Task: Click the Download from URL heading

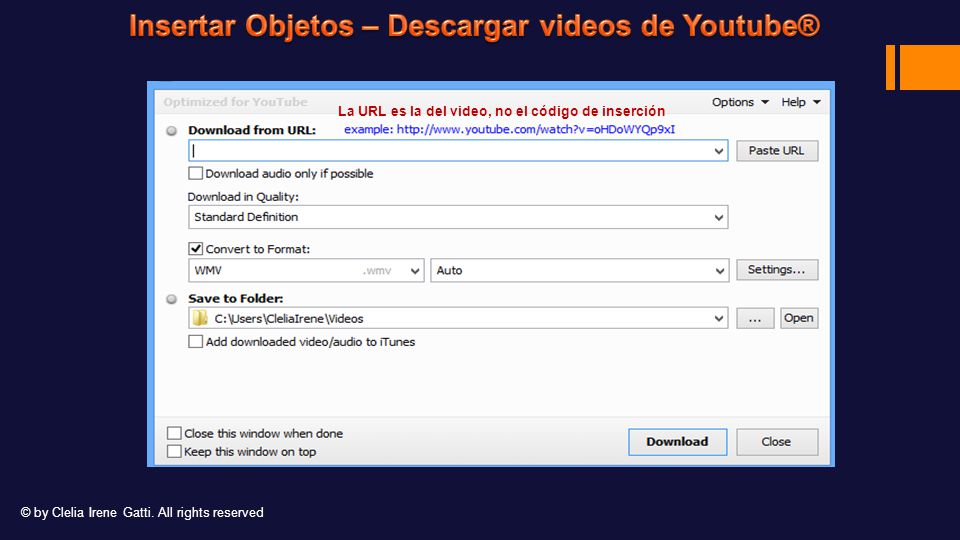Action: click(x=252, y=130)
